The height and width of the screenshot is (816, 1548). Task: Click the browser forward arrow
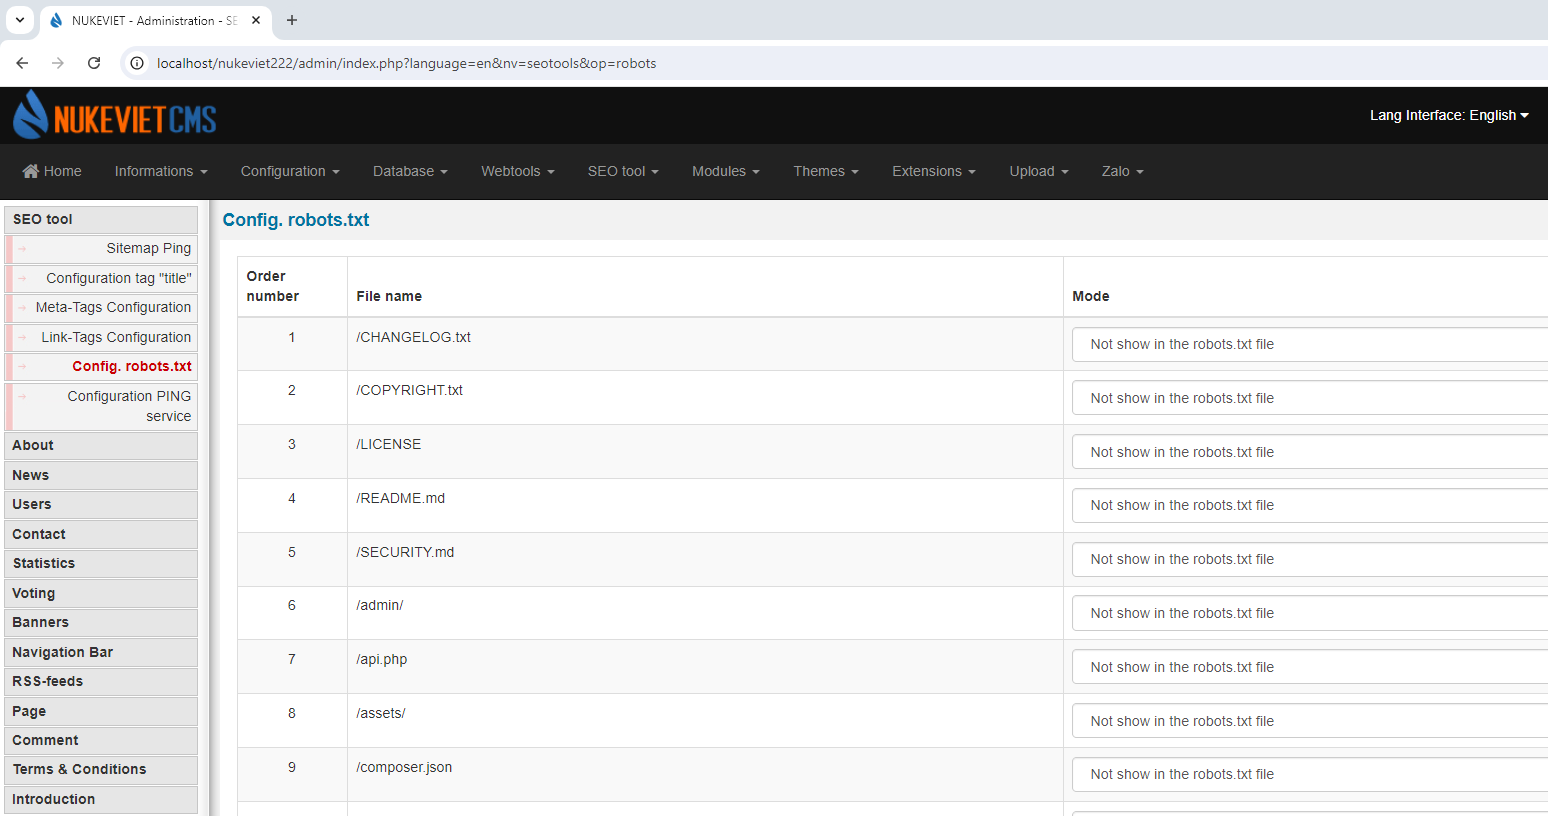(58, 63)
